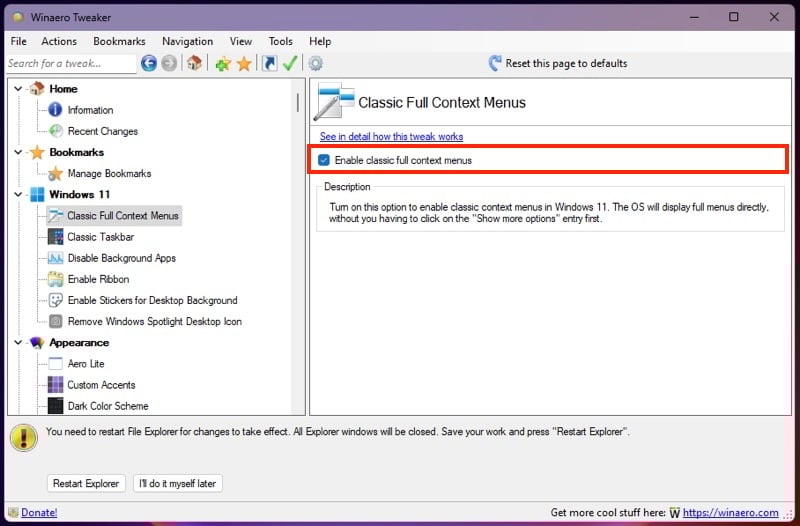Click the tree panel vertical scrollbar thumb

pyautogui.click(x=298, y=103)
